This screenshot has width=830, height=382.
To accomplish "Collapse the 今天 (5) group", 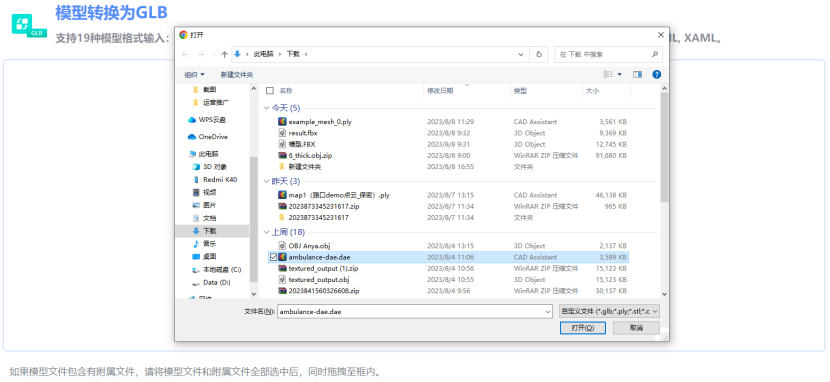I will click(266, 108).
